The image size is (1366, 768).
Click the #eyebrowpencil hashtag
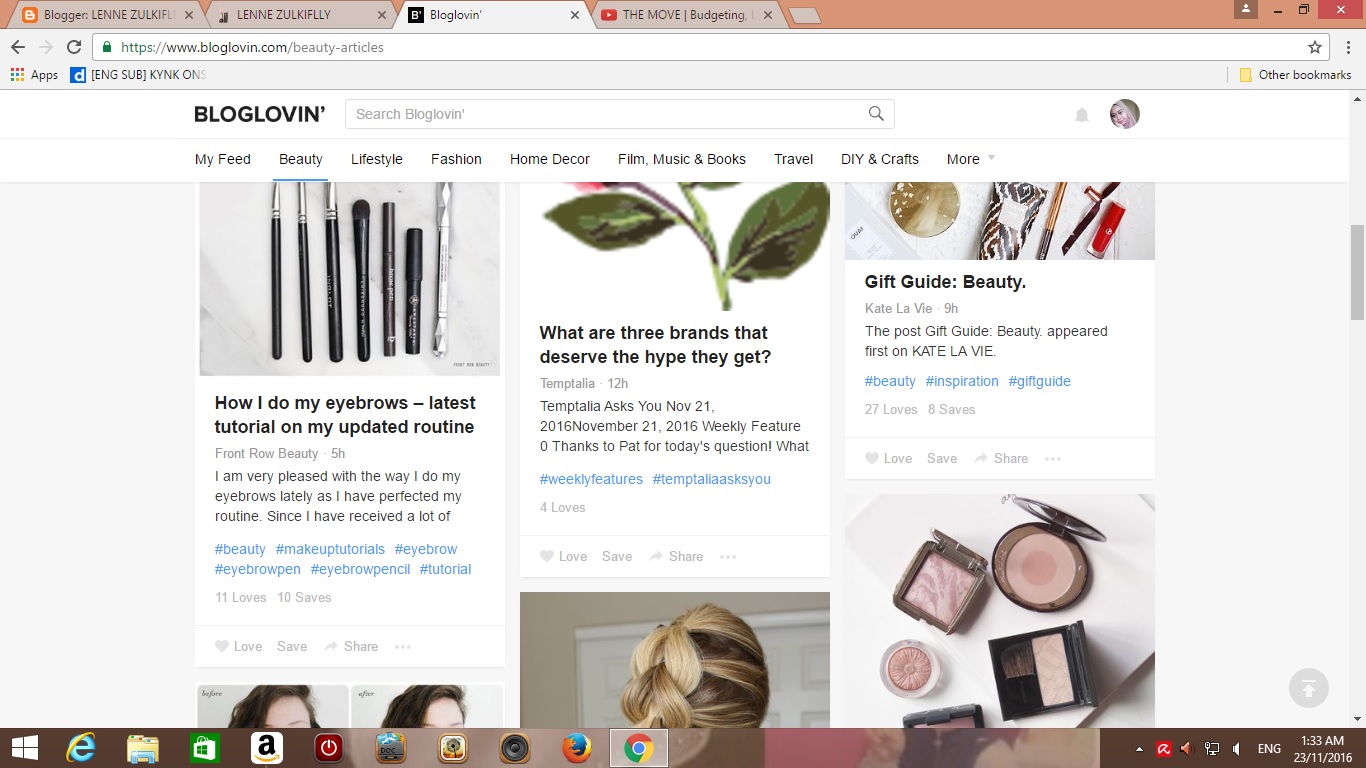(360, 569)
